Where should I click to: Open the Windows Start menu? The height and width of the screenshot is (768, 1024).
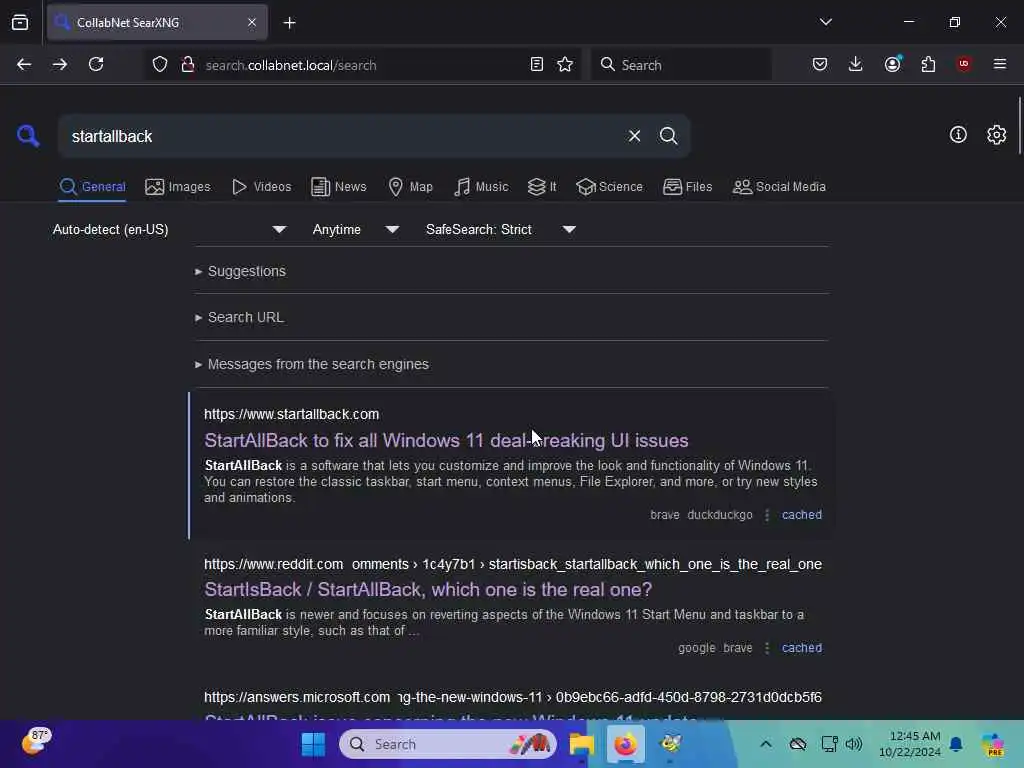[x=313, y=744]
